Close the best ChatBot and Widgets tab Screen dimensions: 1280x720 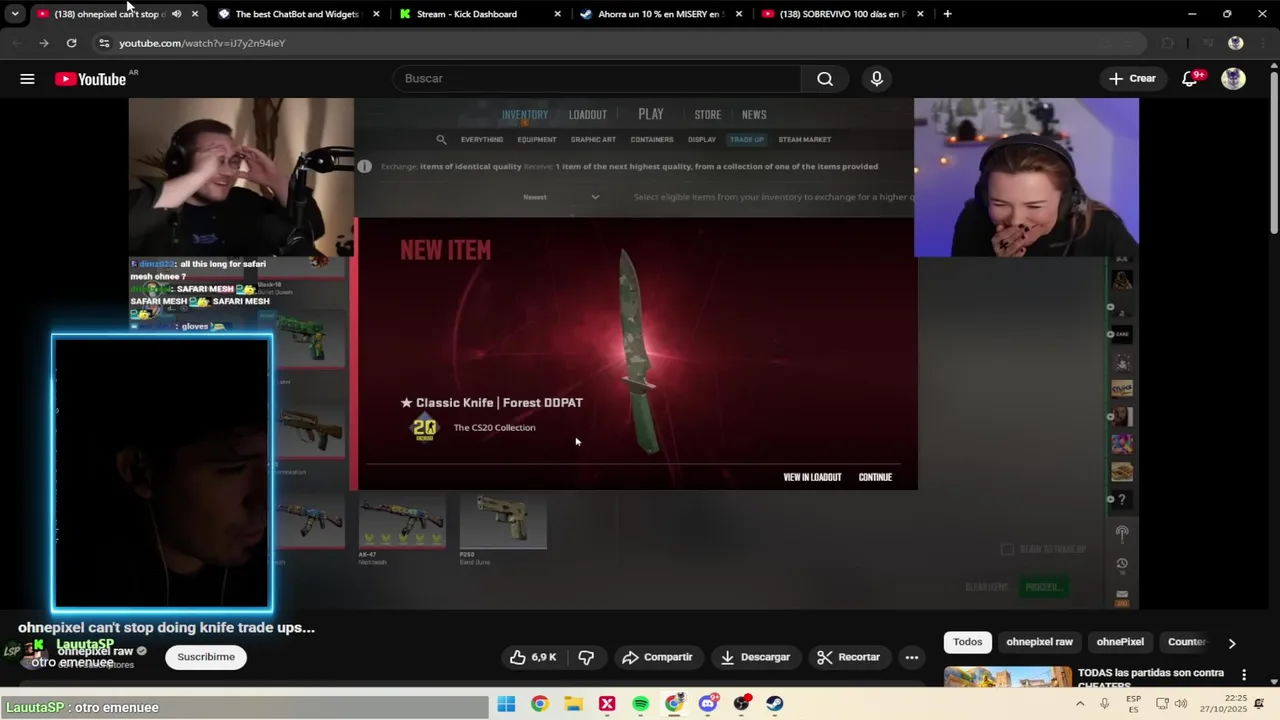(376, 14)
